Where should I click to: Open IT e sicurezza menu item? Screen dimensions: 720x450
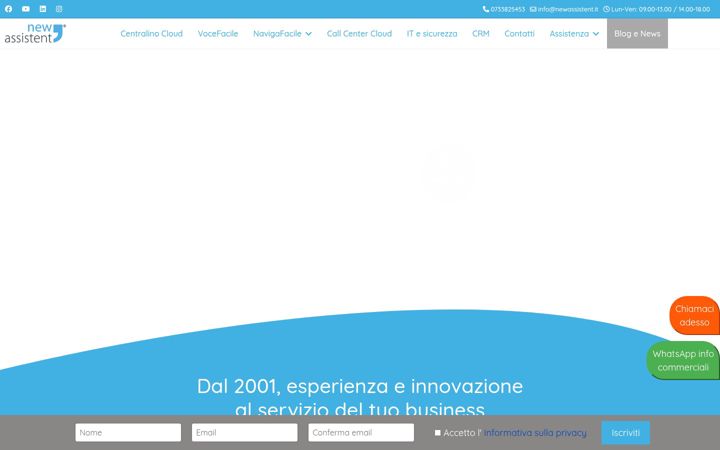(432, 34)
